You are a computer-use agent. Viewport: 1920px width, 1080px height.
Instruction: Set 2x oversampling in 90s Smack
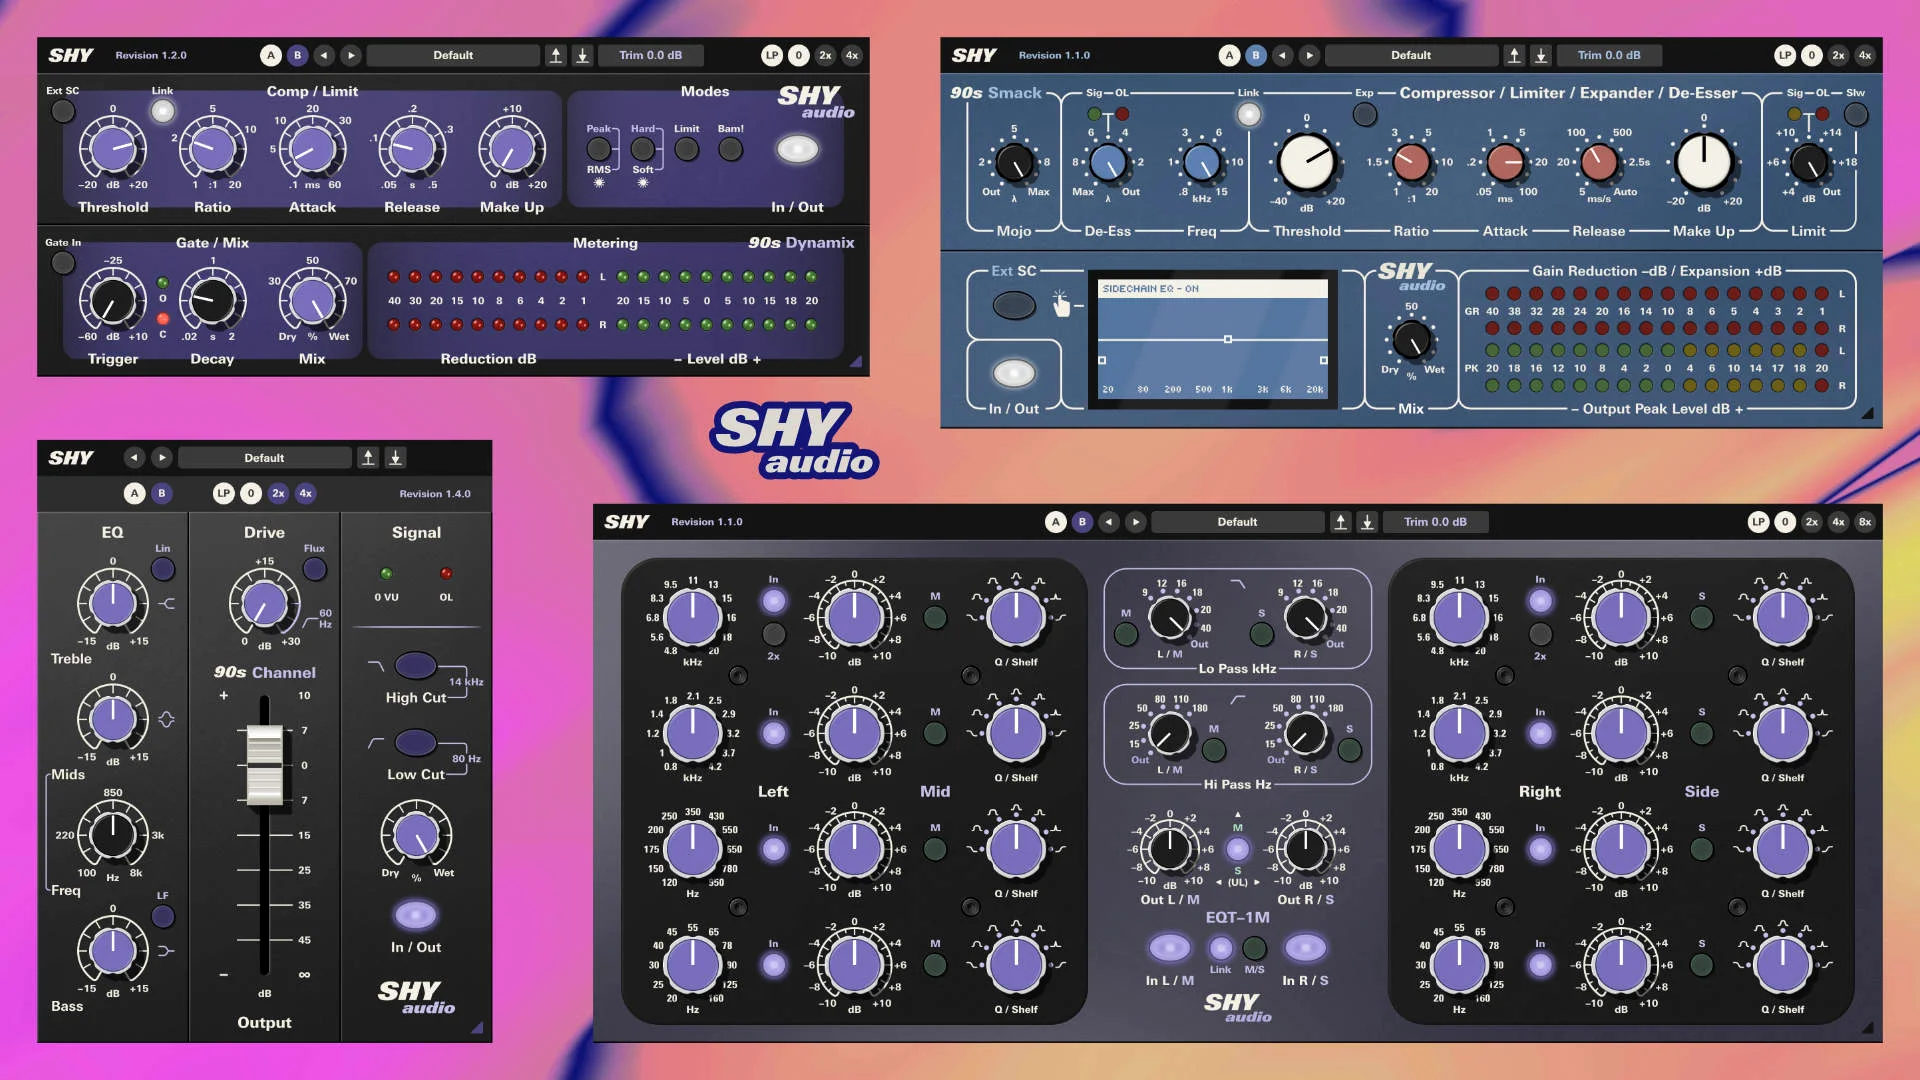(1838, 55)
